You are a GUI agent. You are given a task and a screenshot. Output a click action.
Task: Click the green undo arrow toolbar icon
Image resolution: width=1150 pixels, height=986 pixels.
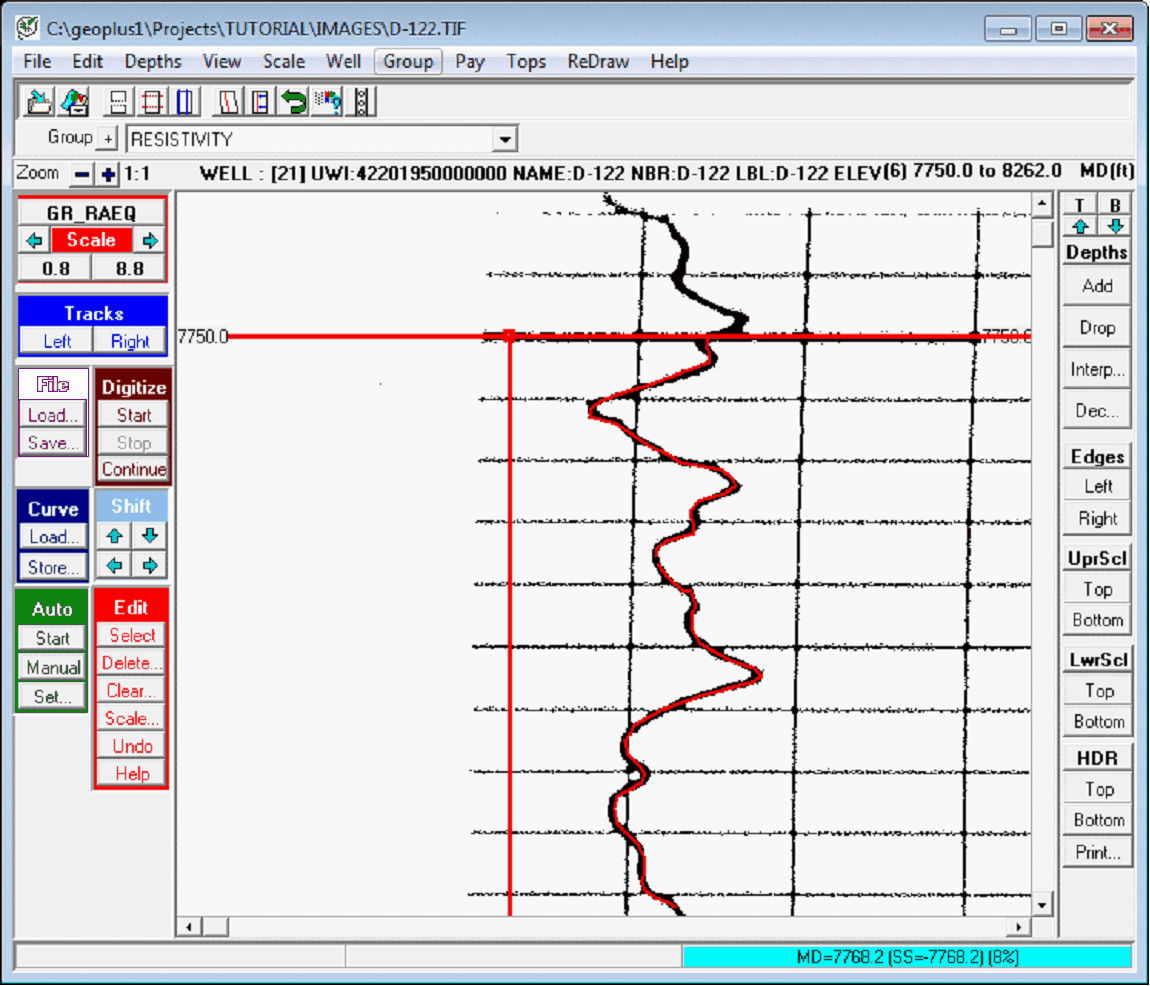tap(293, 101)
